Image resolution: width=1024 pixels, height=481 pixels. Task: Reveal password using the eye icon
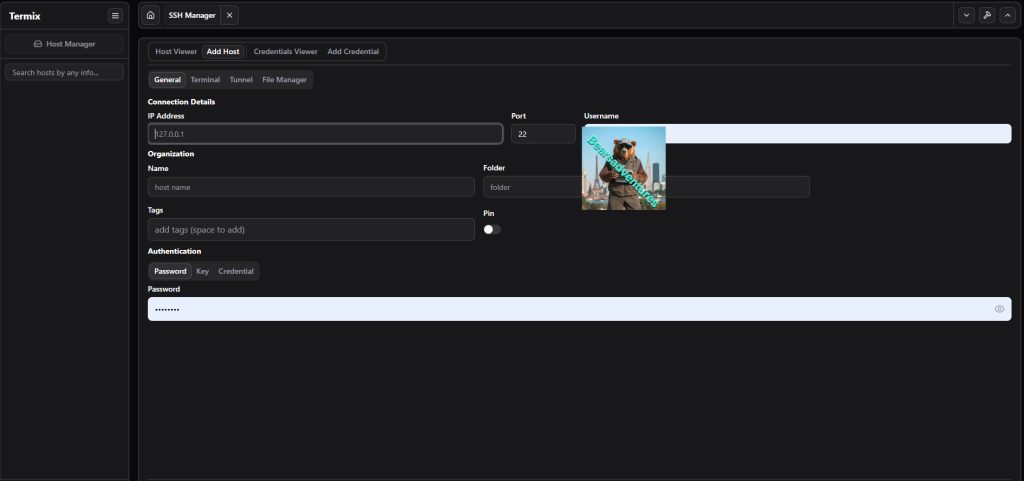[999, 309]
